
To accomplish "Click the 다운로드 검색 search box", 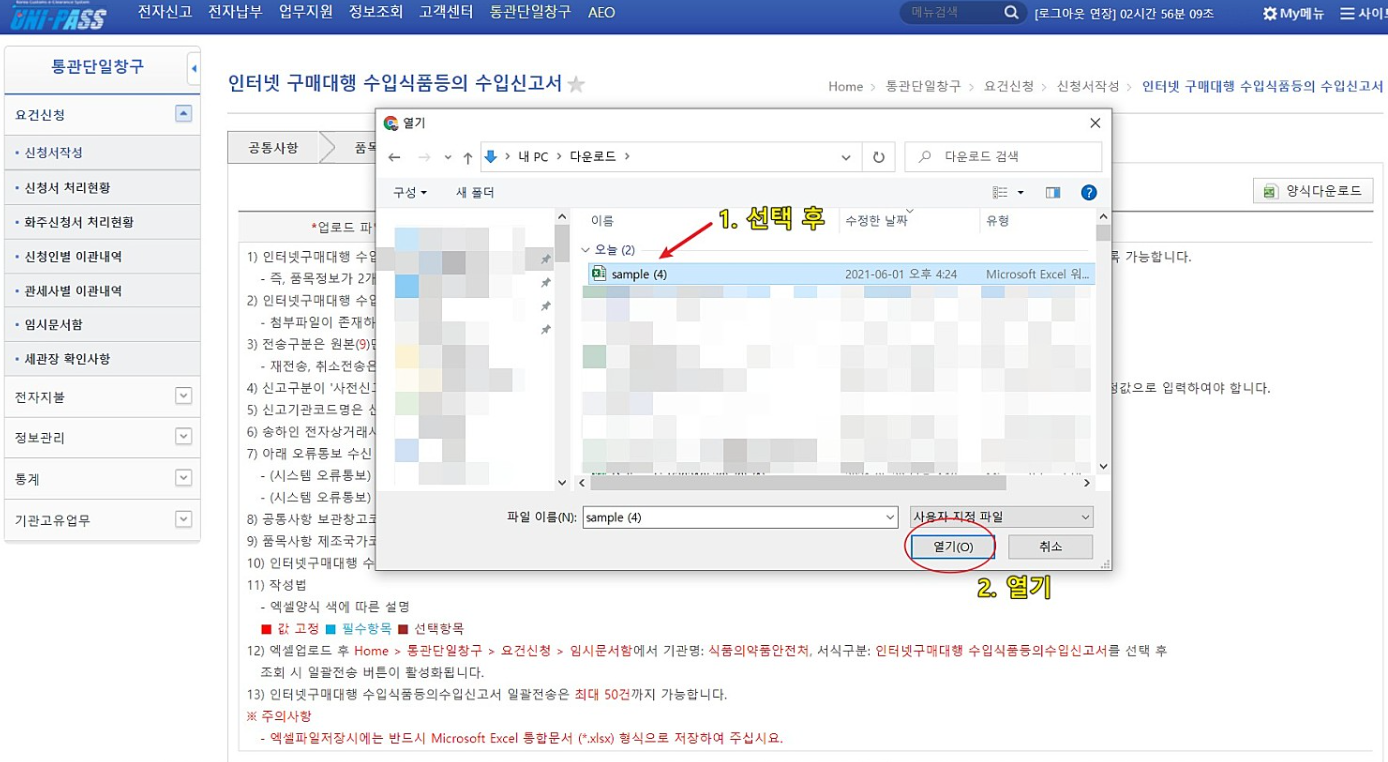I will tap(1003, 157).
